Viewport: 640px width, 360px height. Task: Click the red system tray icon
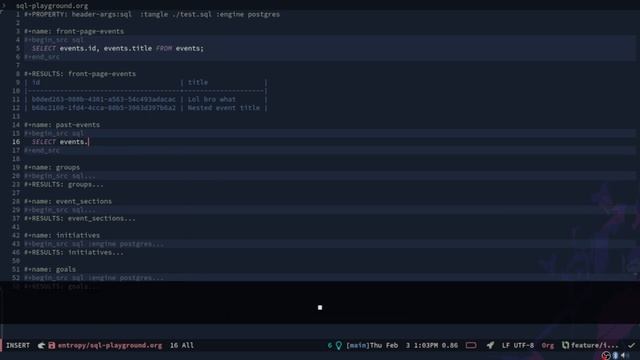606,356
